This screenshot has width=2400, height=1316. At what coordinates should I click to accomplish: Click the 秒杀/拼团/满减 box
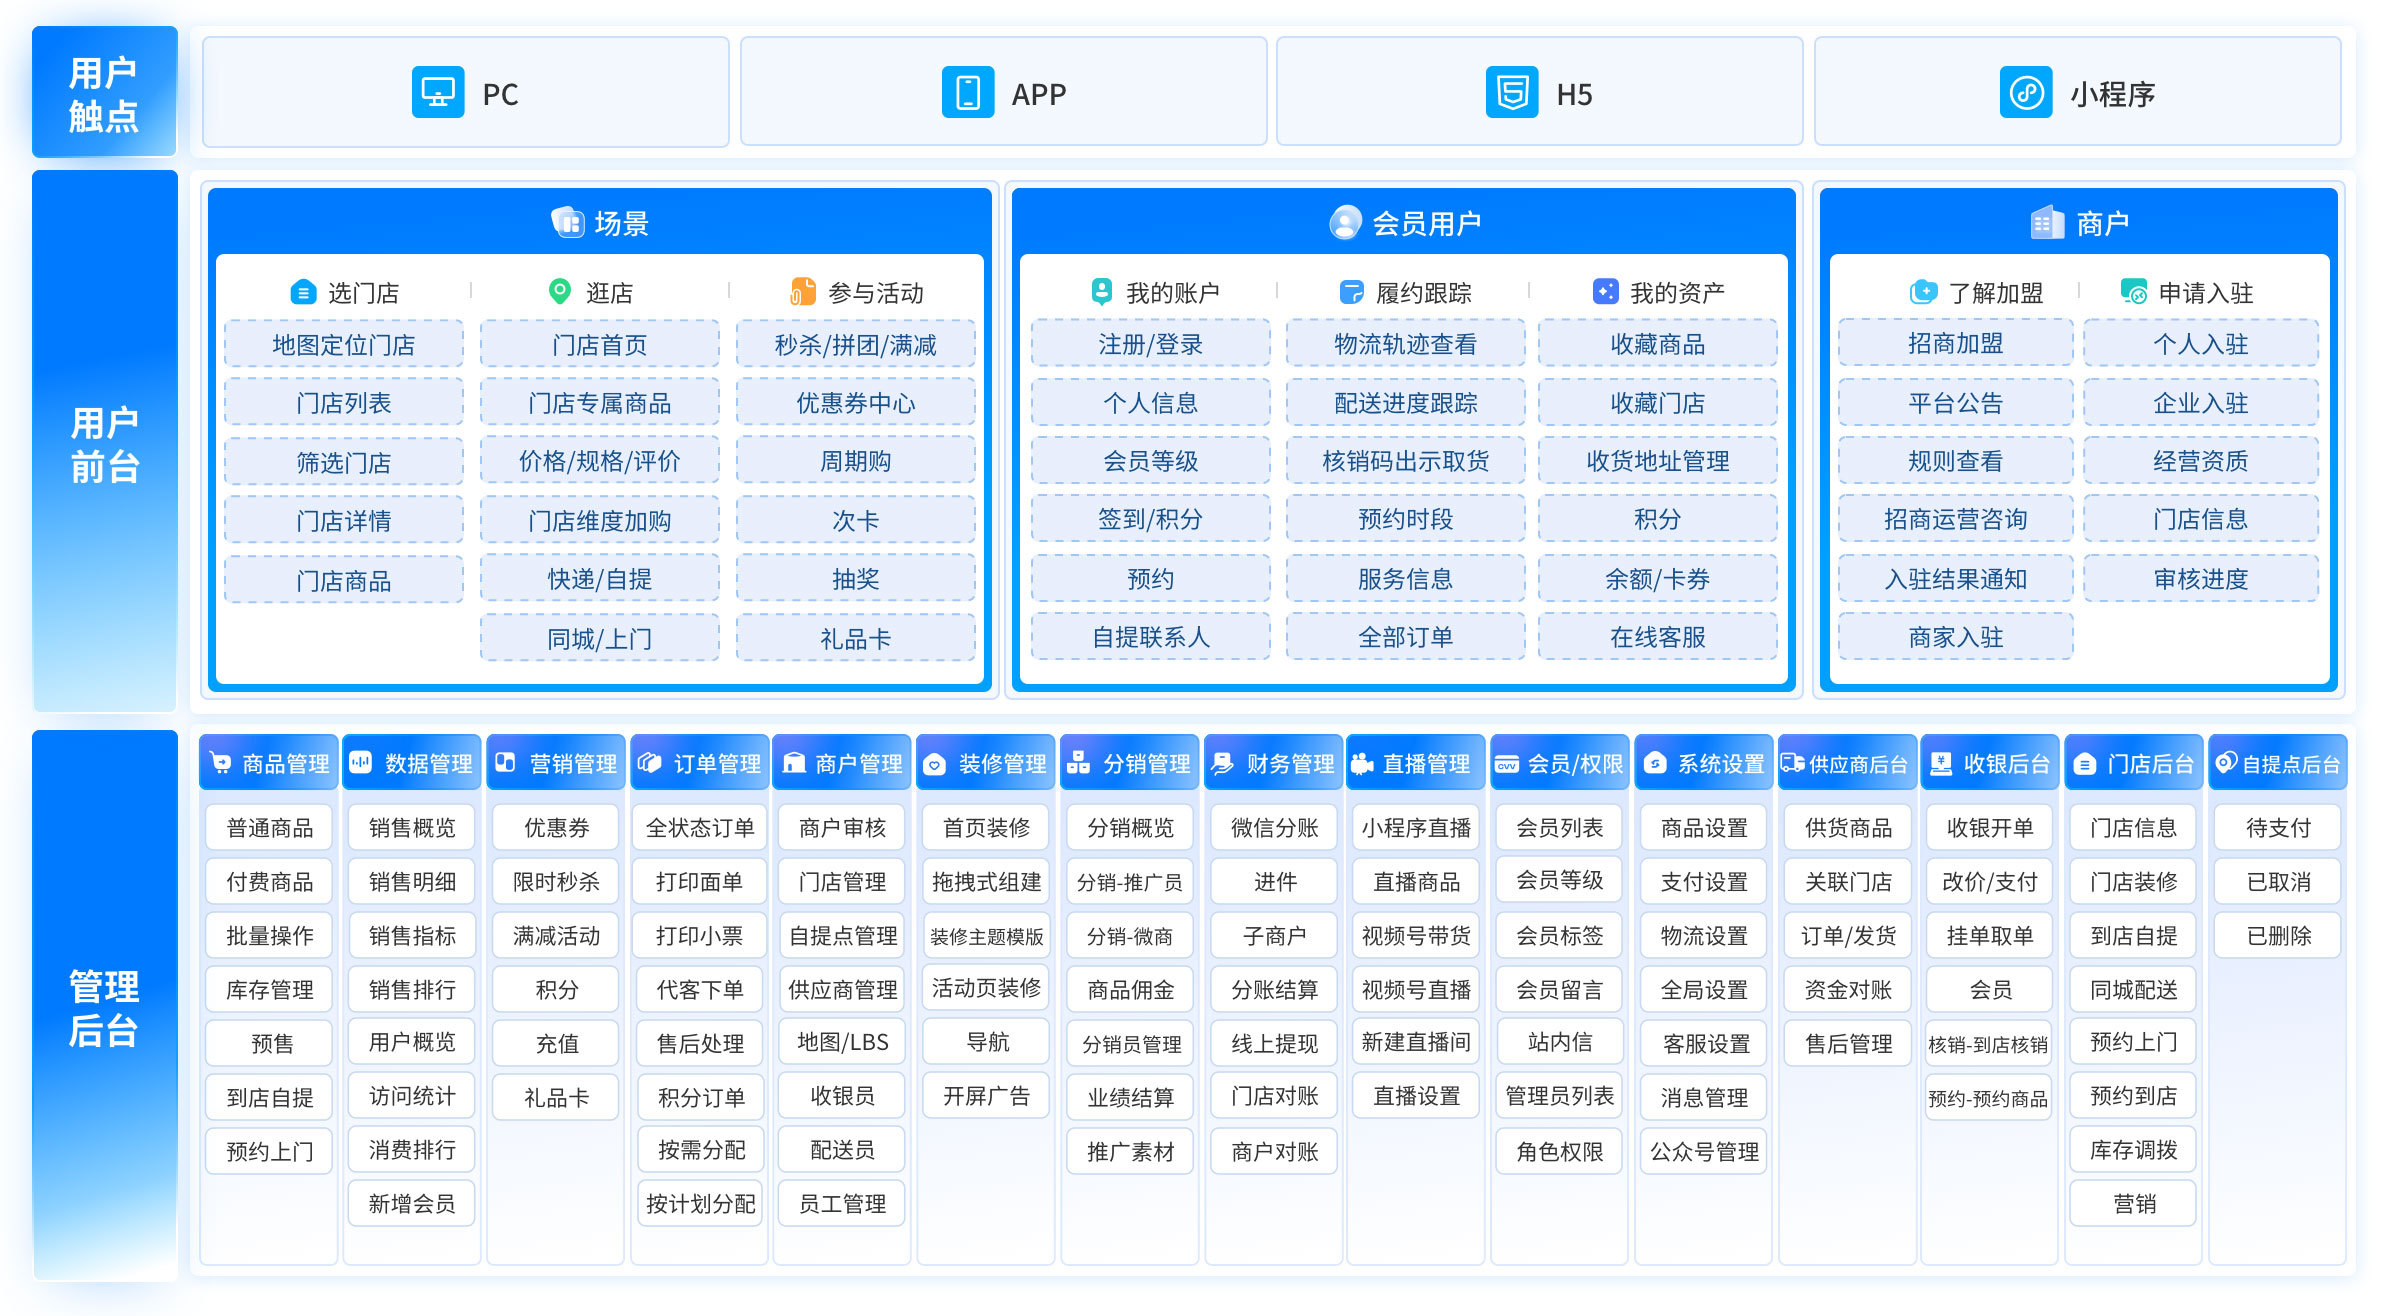click(856, 344)
